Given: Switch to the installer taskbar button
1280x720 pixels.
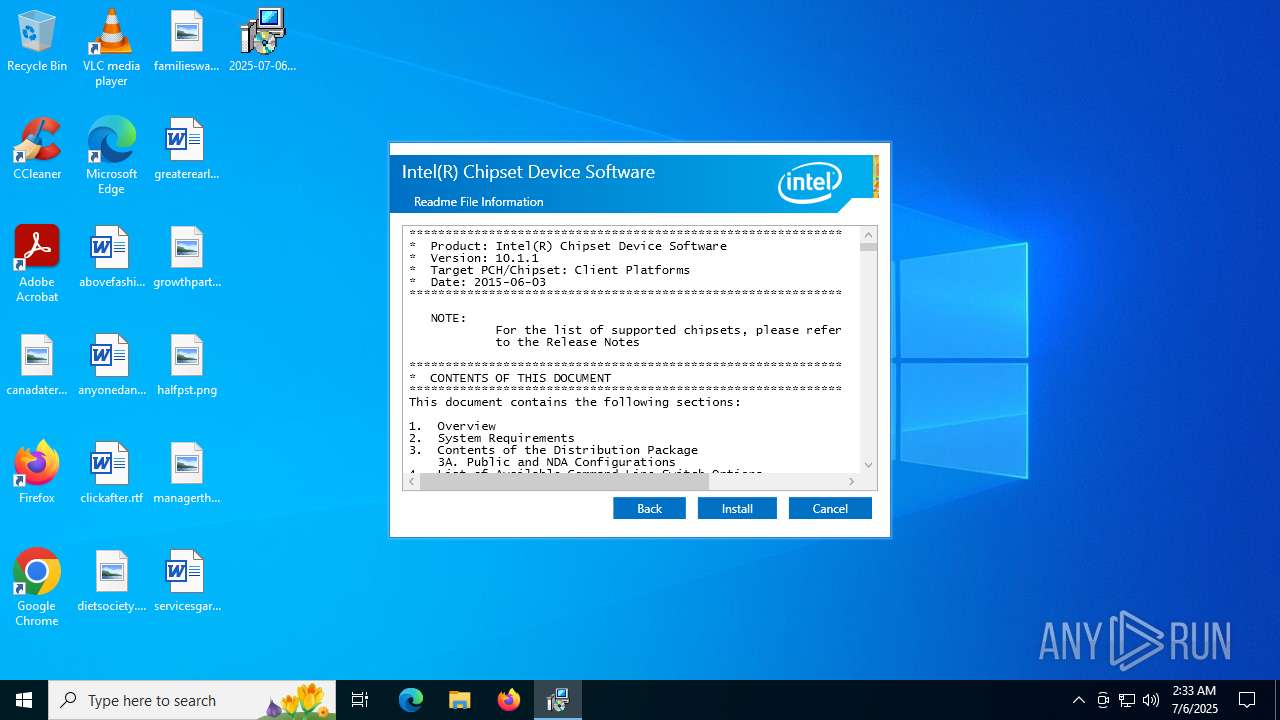Looking at the screenshot, I should click(558, 700).
